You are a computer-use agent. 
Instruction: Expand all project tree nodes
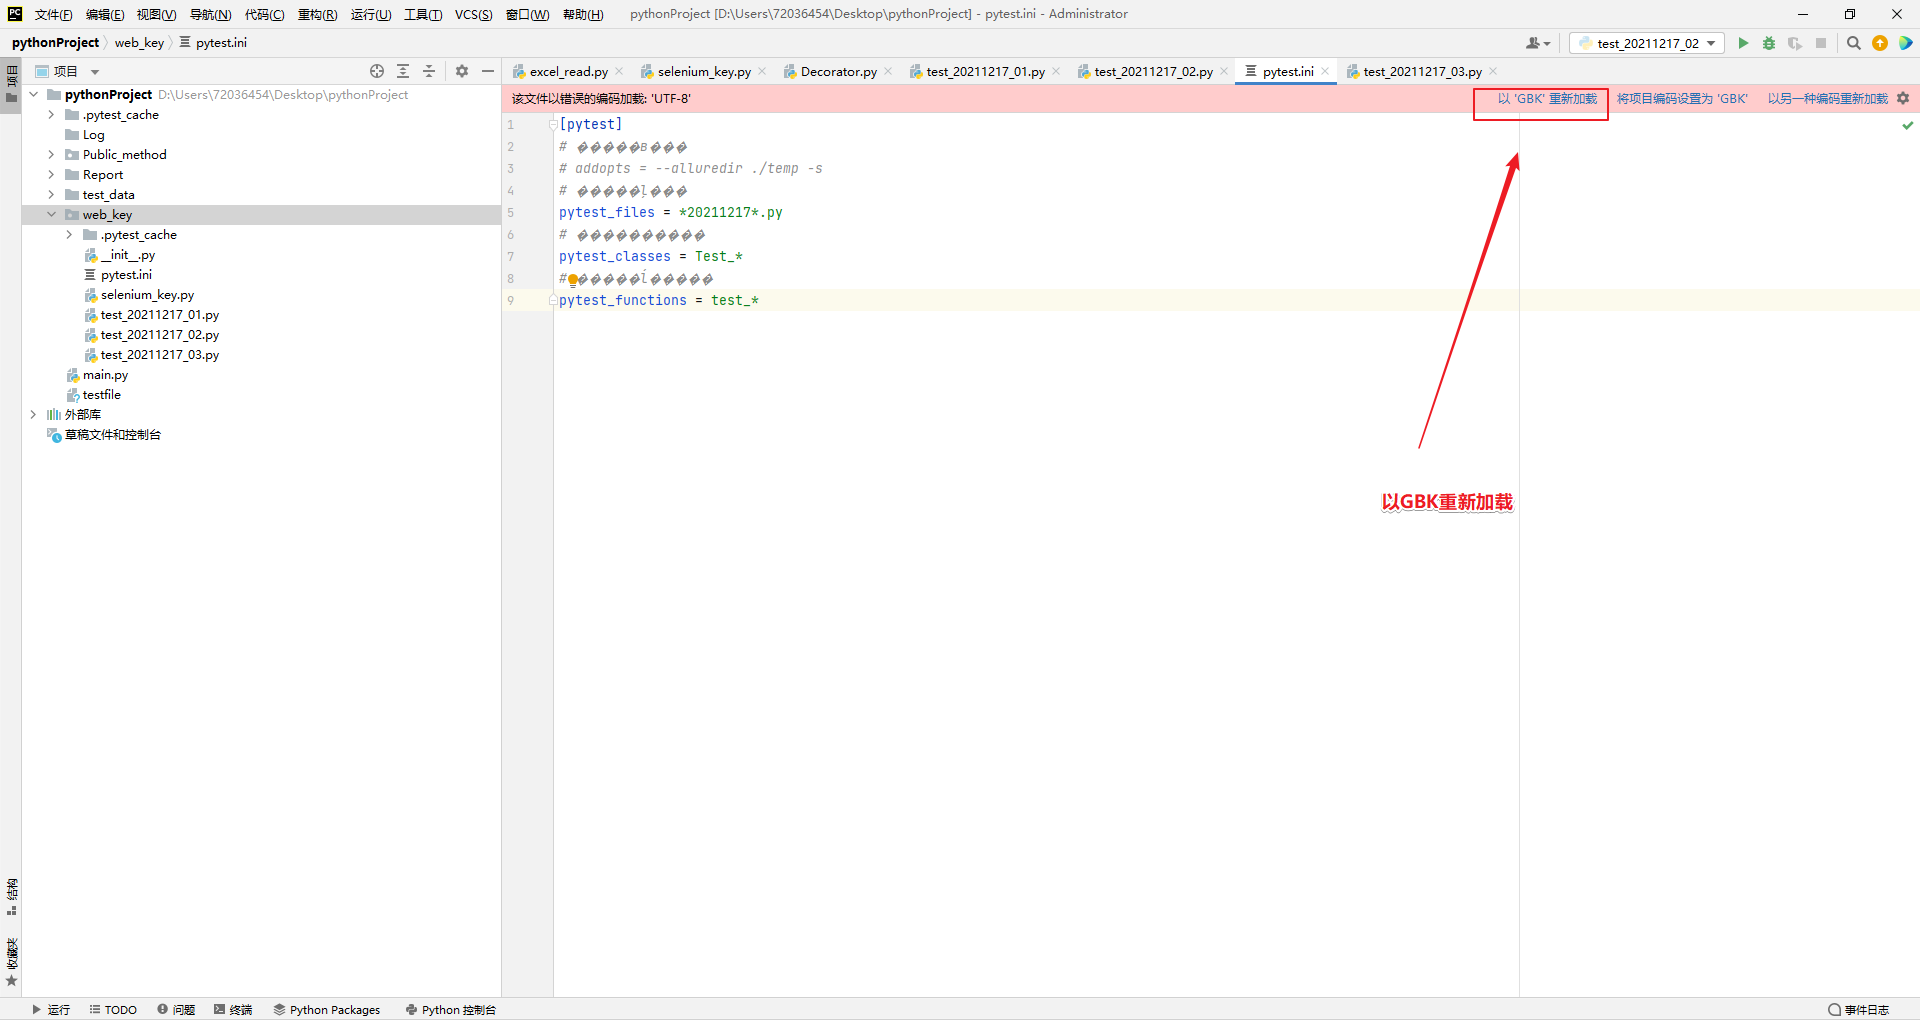click(403, 71)
